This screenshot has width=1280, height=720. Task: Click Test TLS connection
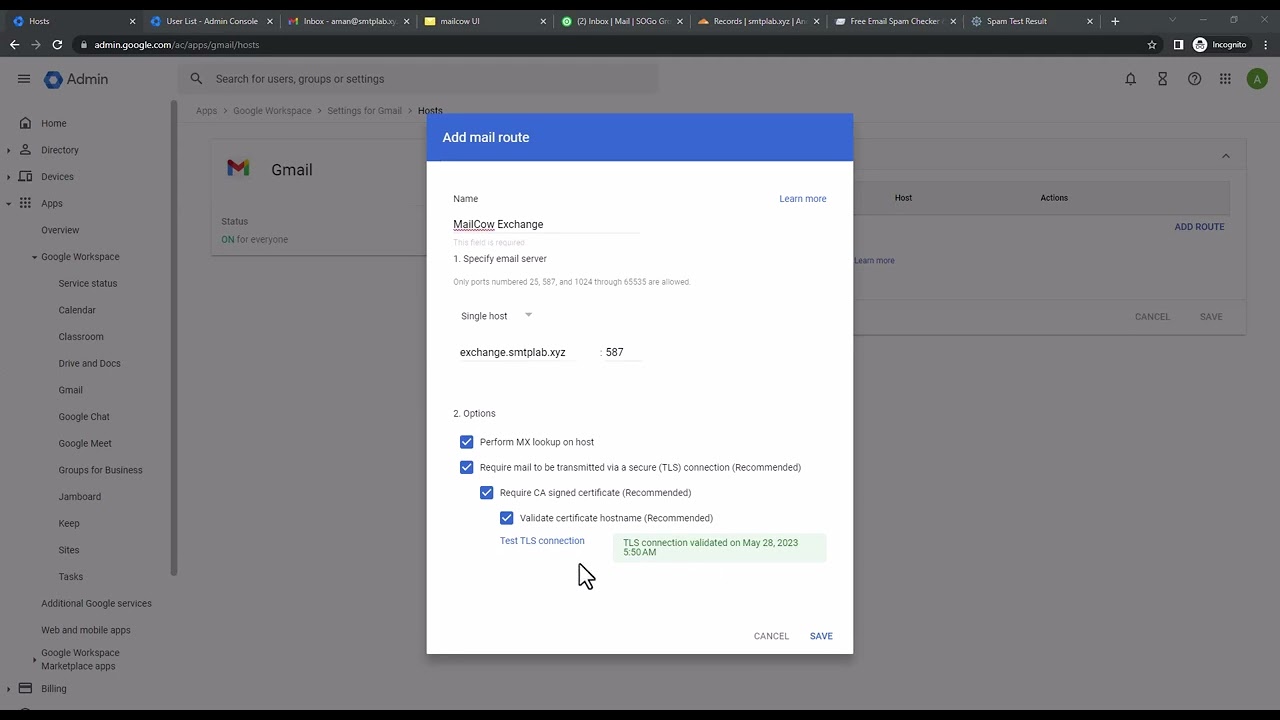pyautogui.click(x=542, y=541)
